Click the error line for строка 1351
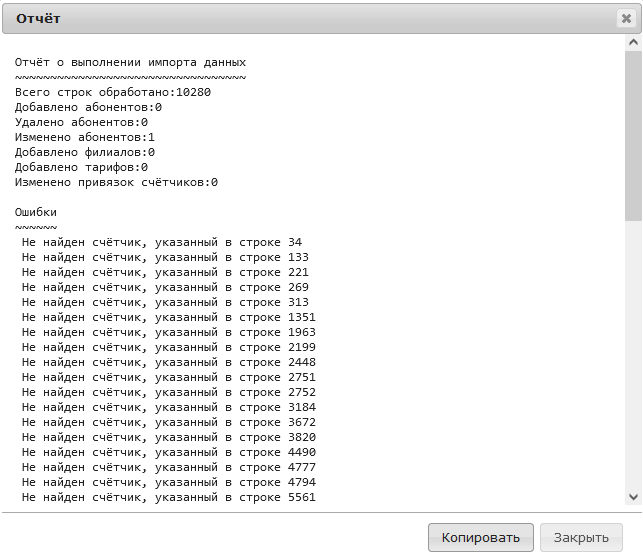This screenshot has height=557, width=643. pyautogui.click(x=168, y=317)
